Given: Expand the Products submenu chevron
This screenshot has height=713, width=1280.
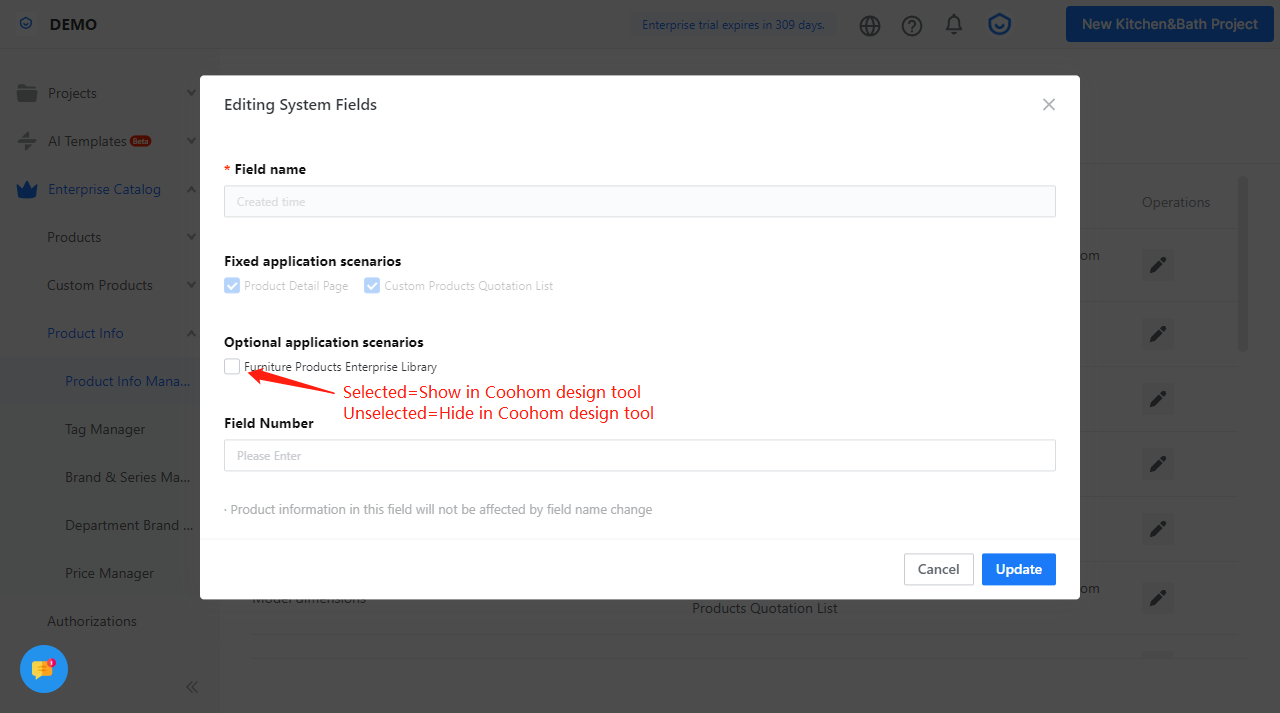Looking at the screenshot, I should 191,237.
